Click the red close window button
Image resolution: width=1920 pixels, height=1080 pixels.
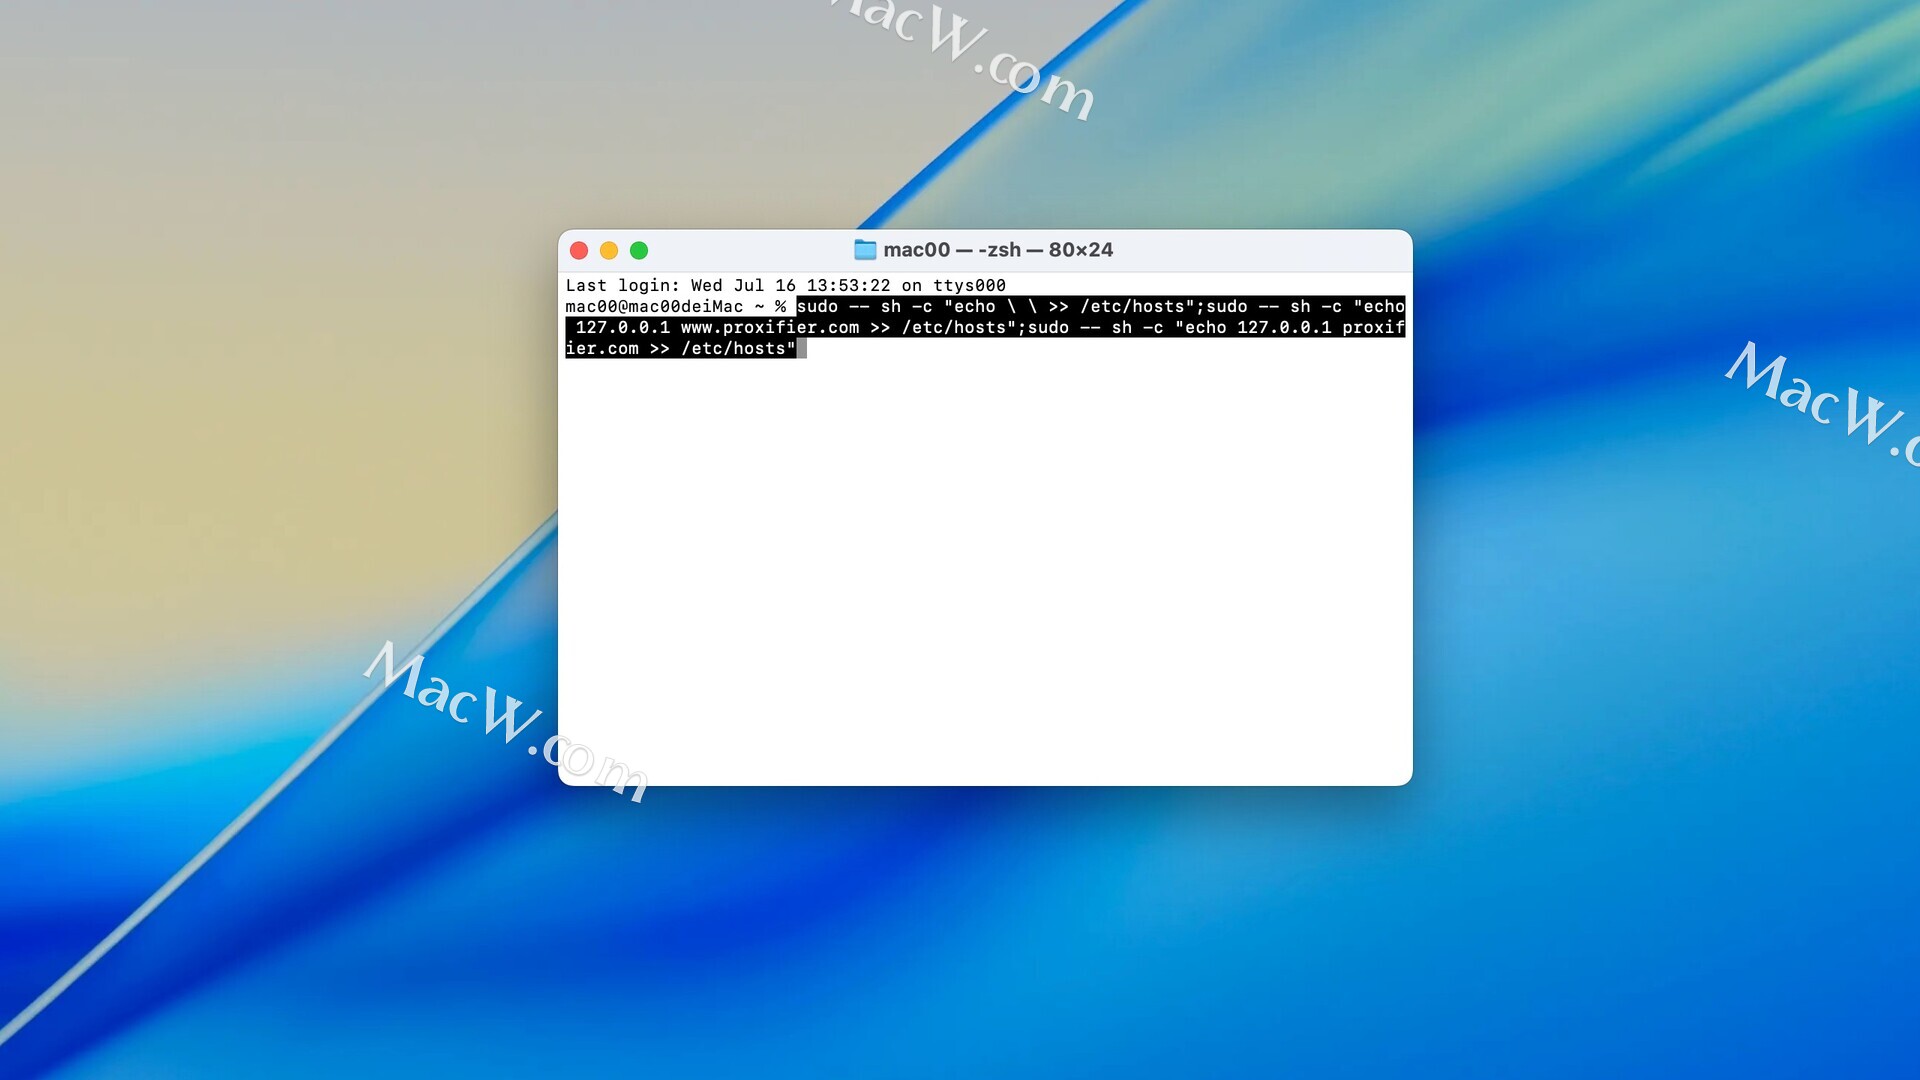[579, 250]
